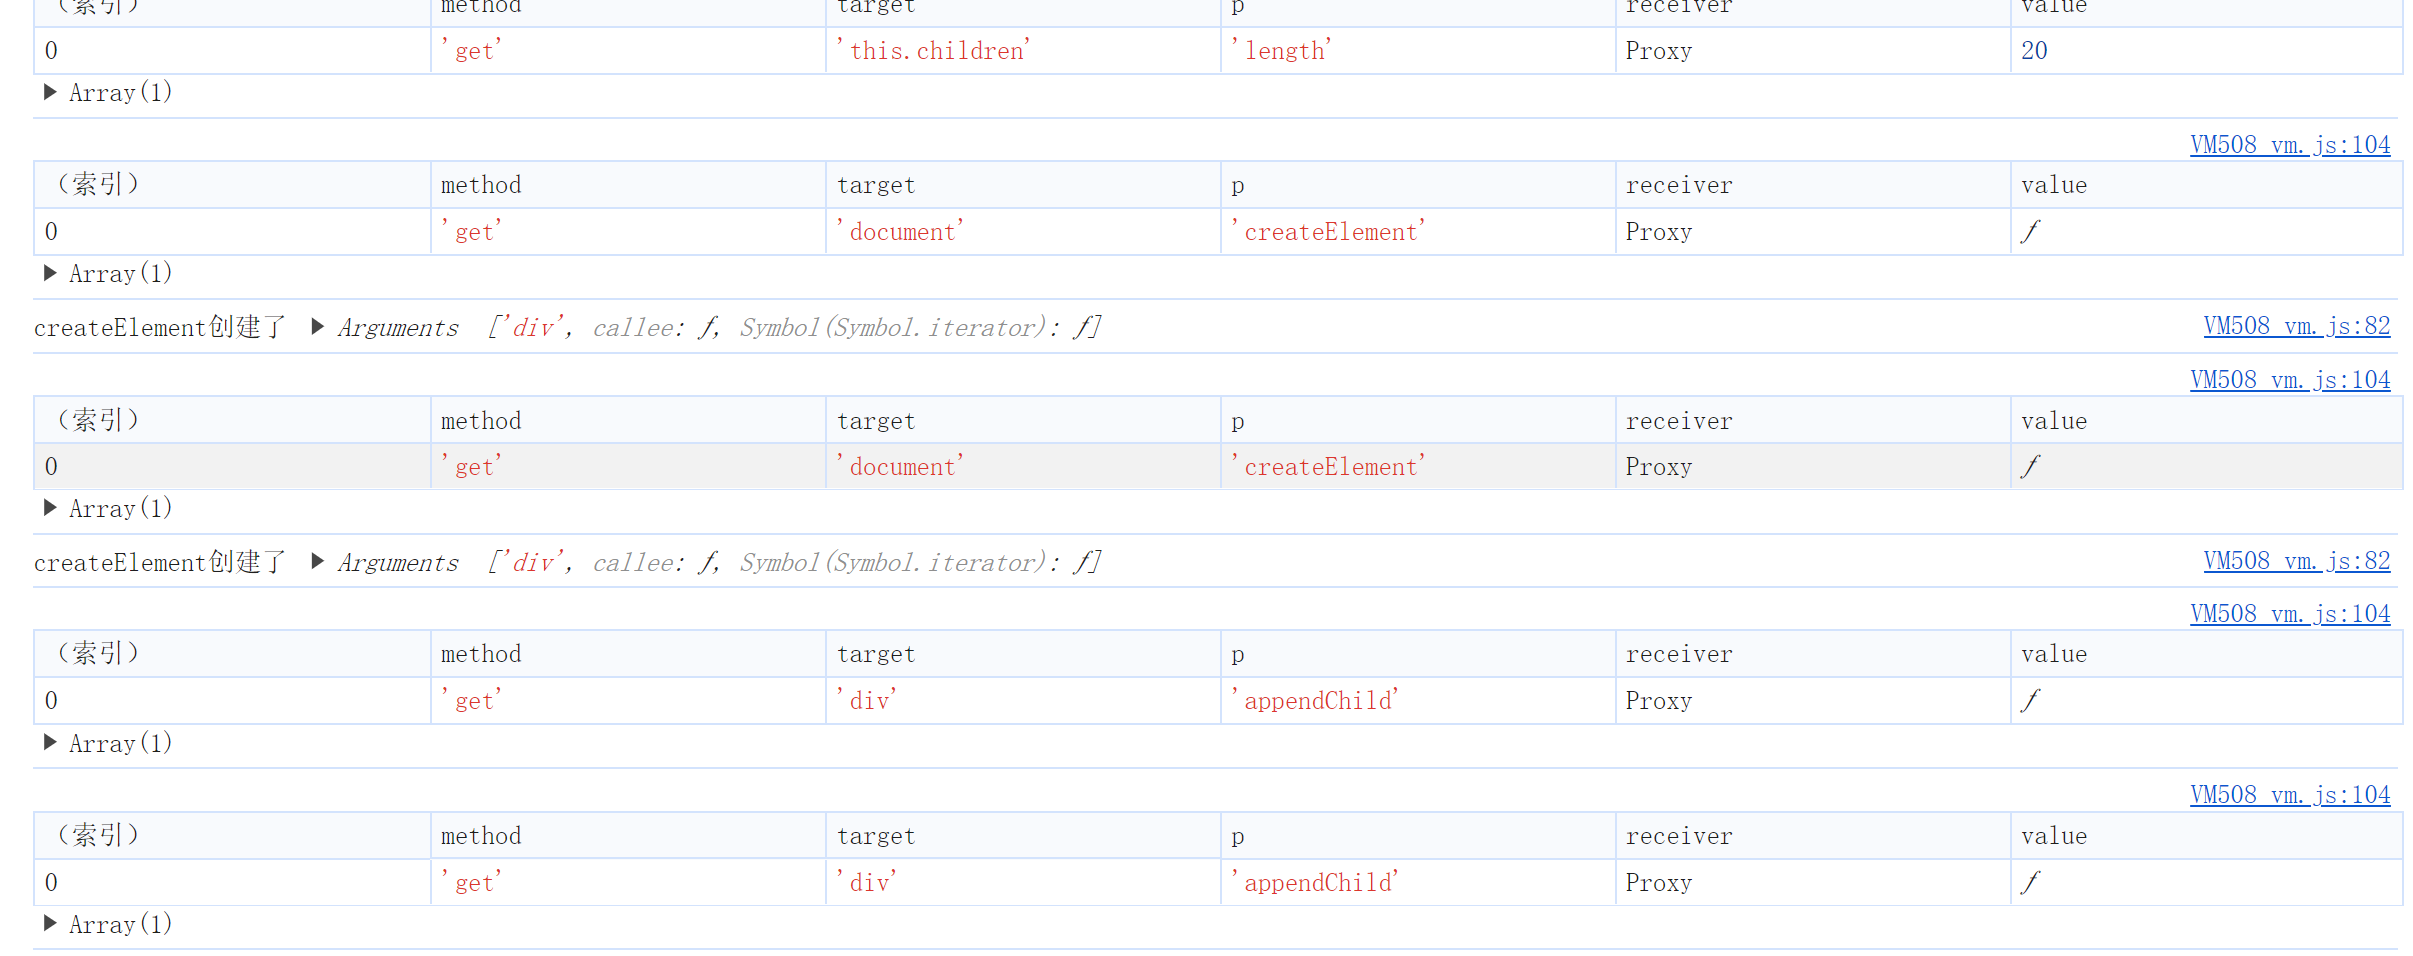Expand Array(1) under the non-highlighted document row
The height and width of the screenshot is (956, 2413).
coord(50,273)
